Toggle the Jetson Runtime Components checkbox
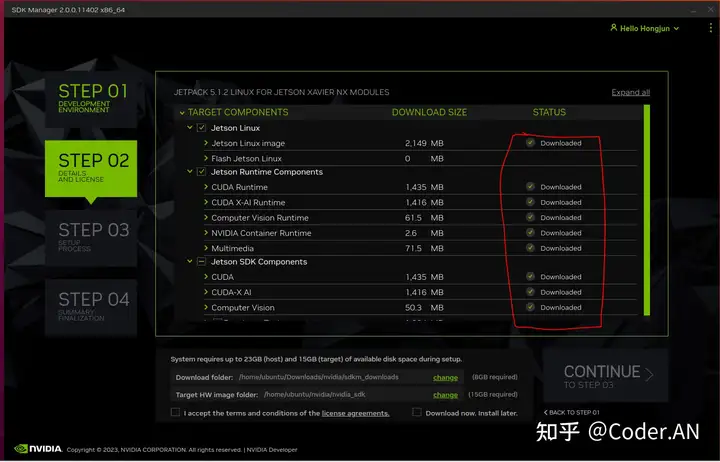Image resolution: width=720 pixels, height=462 pixels. click(x=201, y=172)
